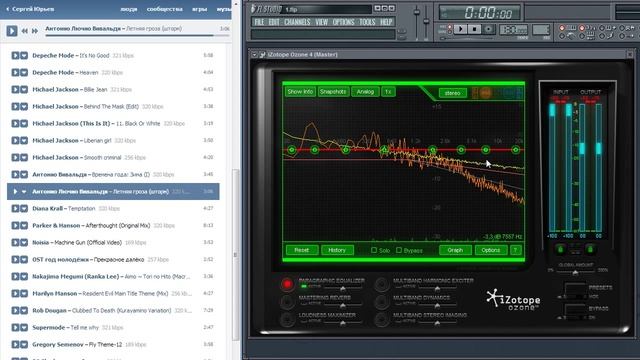Image resolution: width=640 pixels, height=360 pixels.
Task: Click the right output meter link lock
Action: coord(590,249)
